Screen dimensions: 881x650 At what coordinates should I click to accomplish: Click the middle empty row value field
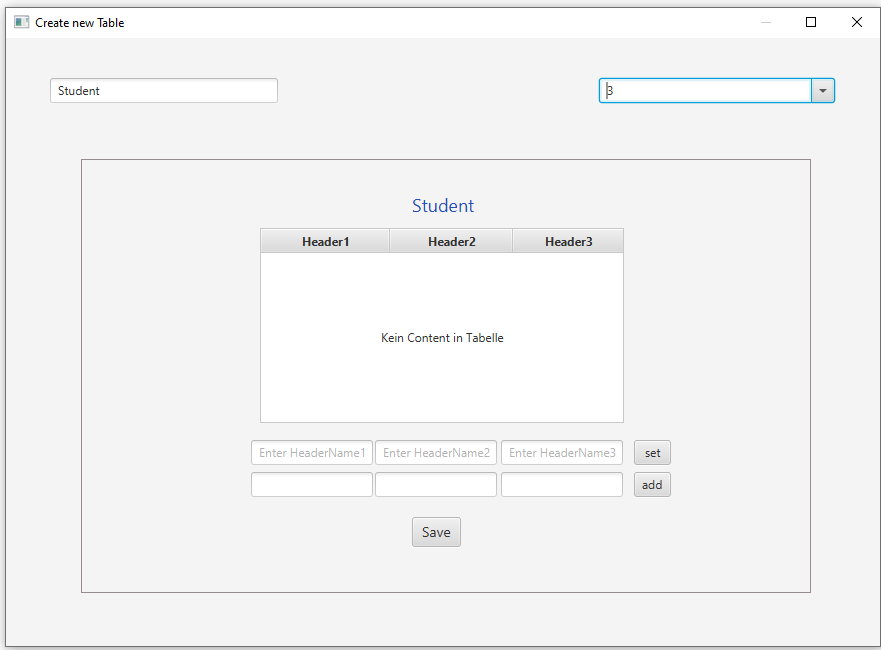point(436,484)
